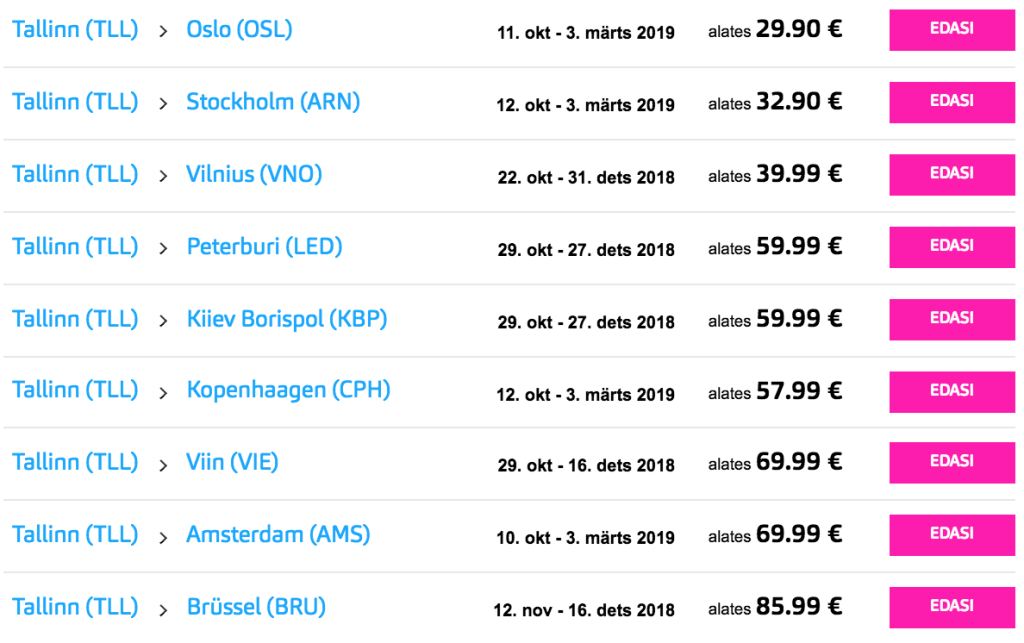Click EDASI on the Amsterdam row
The image size is (1024, 643).
pyautogui.click(x=951, y=535)
